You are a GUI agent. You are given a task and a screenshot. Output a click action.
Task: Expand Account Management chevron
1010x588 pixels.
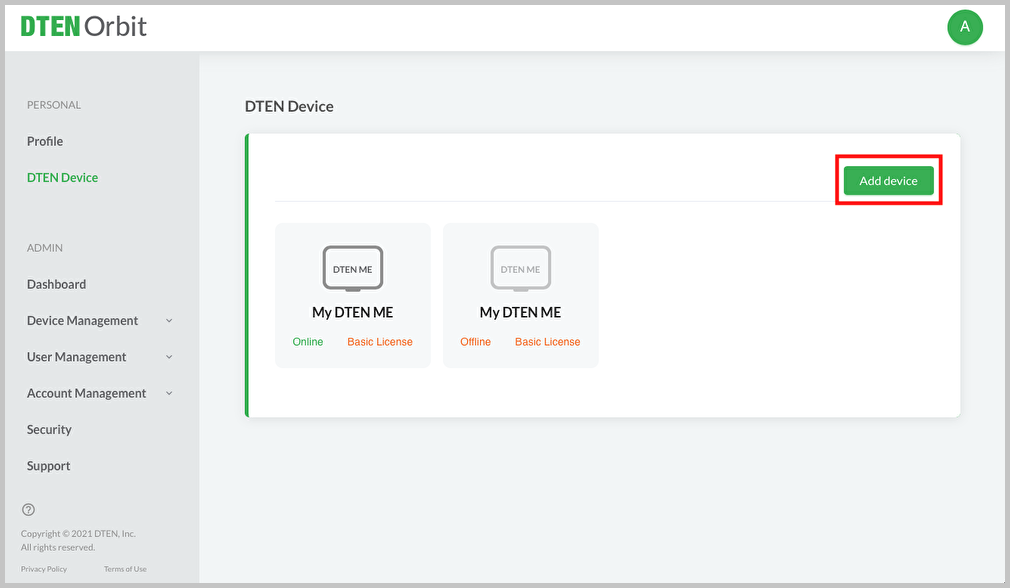point(169,393)
